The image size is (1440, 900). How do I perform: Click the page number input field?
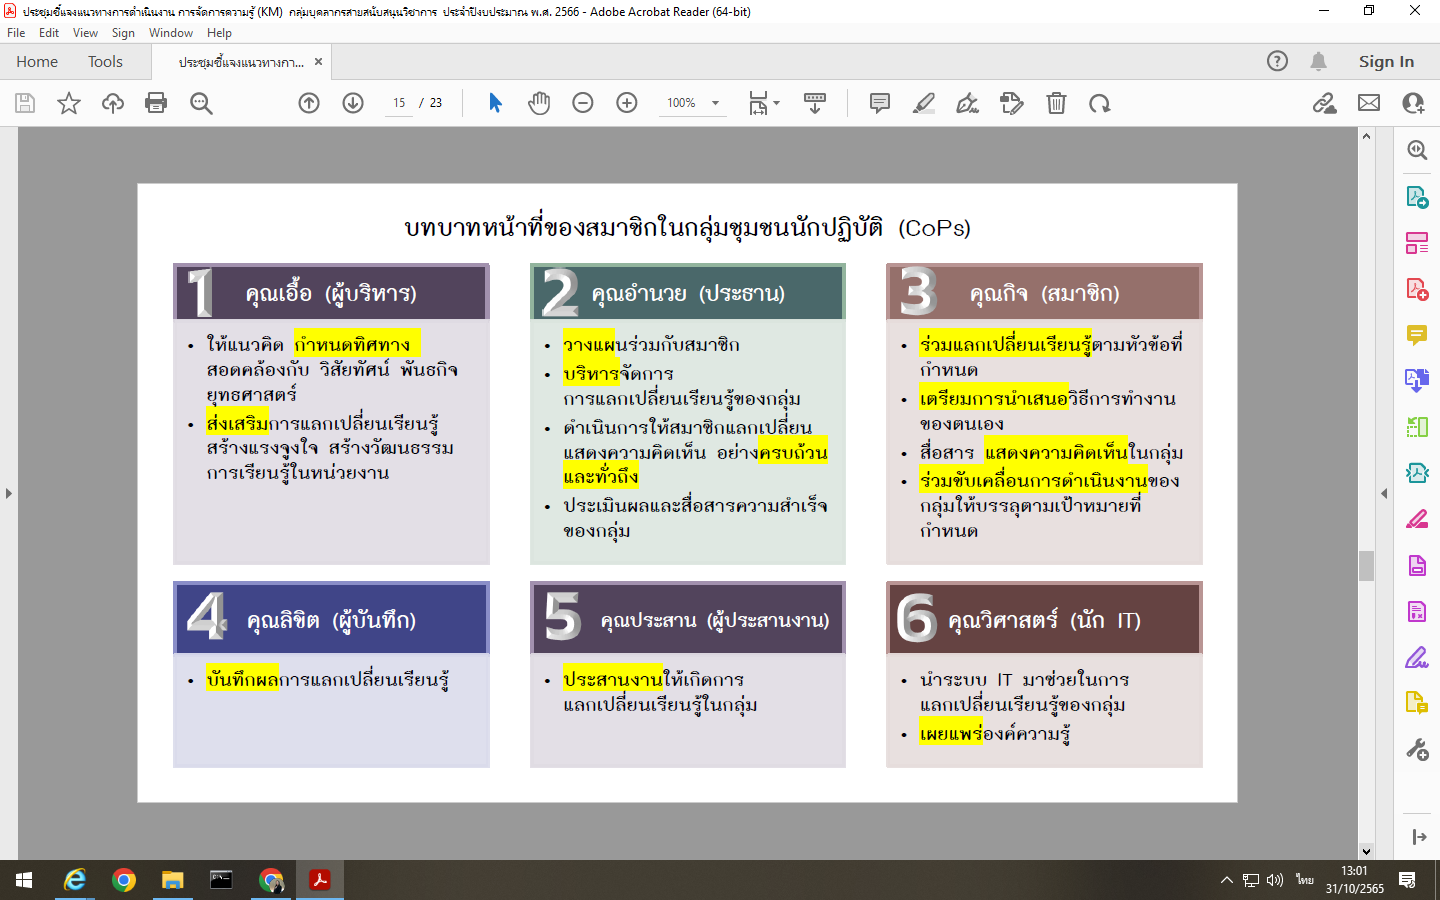(399, 103)
